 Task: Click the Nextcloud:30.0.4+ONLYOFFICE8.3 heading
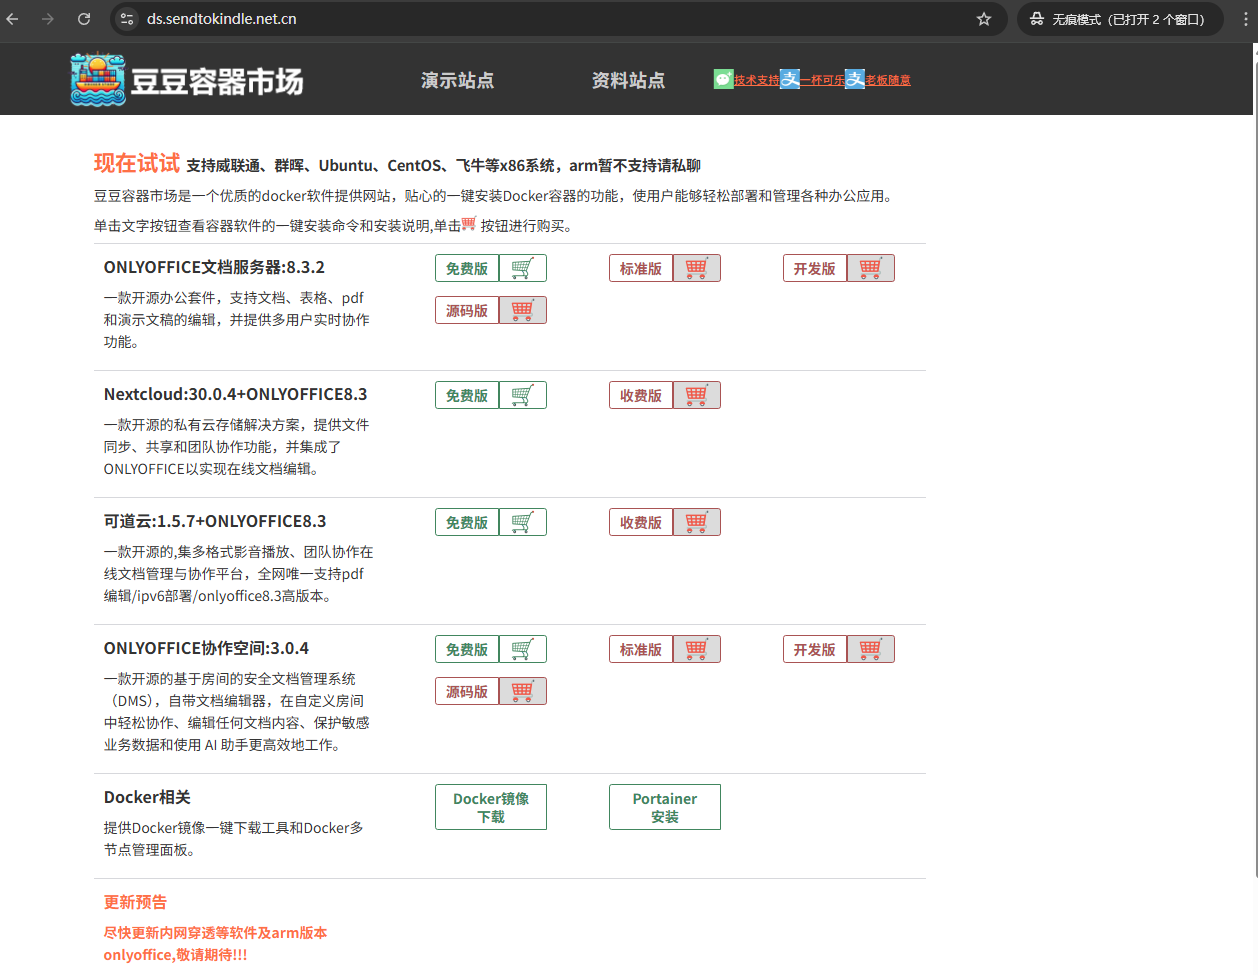point(235,394)
